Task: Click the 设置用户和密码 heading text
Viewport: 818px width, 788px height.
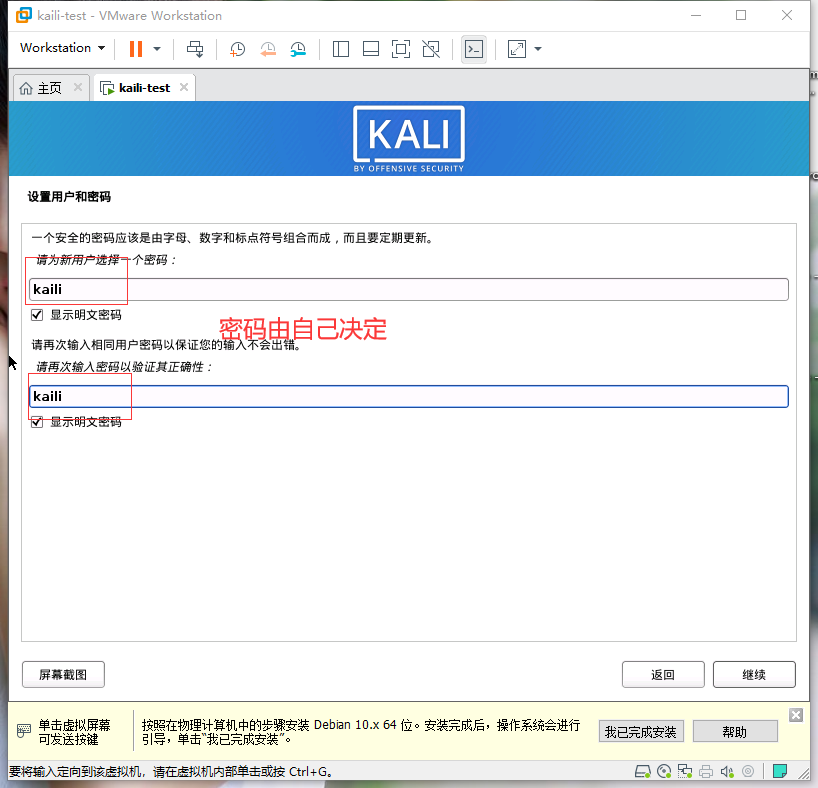Action: click(69, 197)
